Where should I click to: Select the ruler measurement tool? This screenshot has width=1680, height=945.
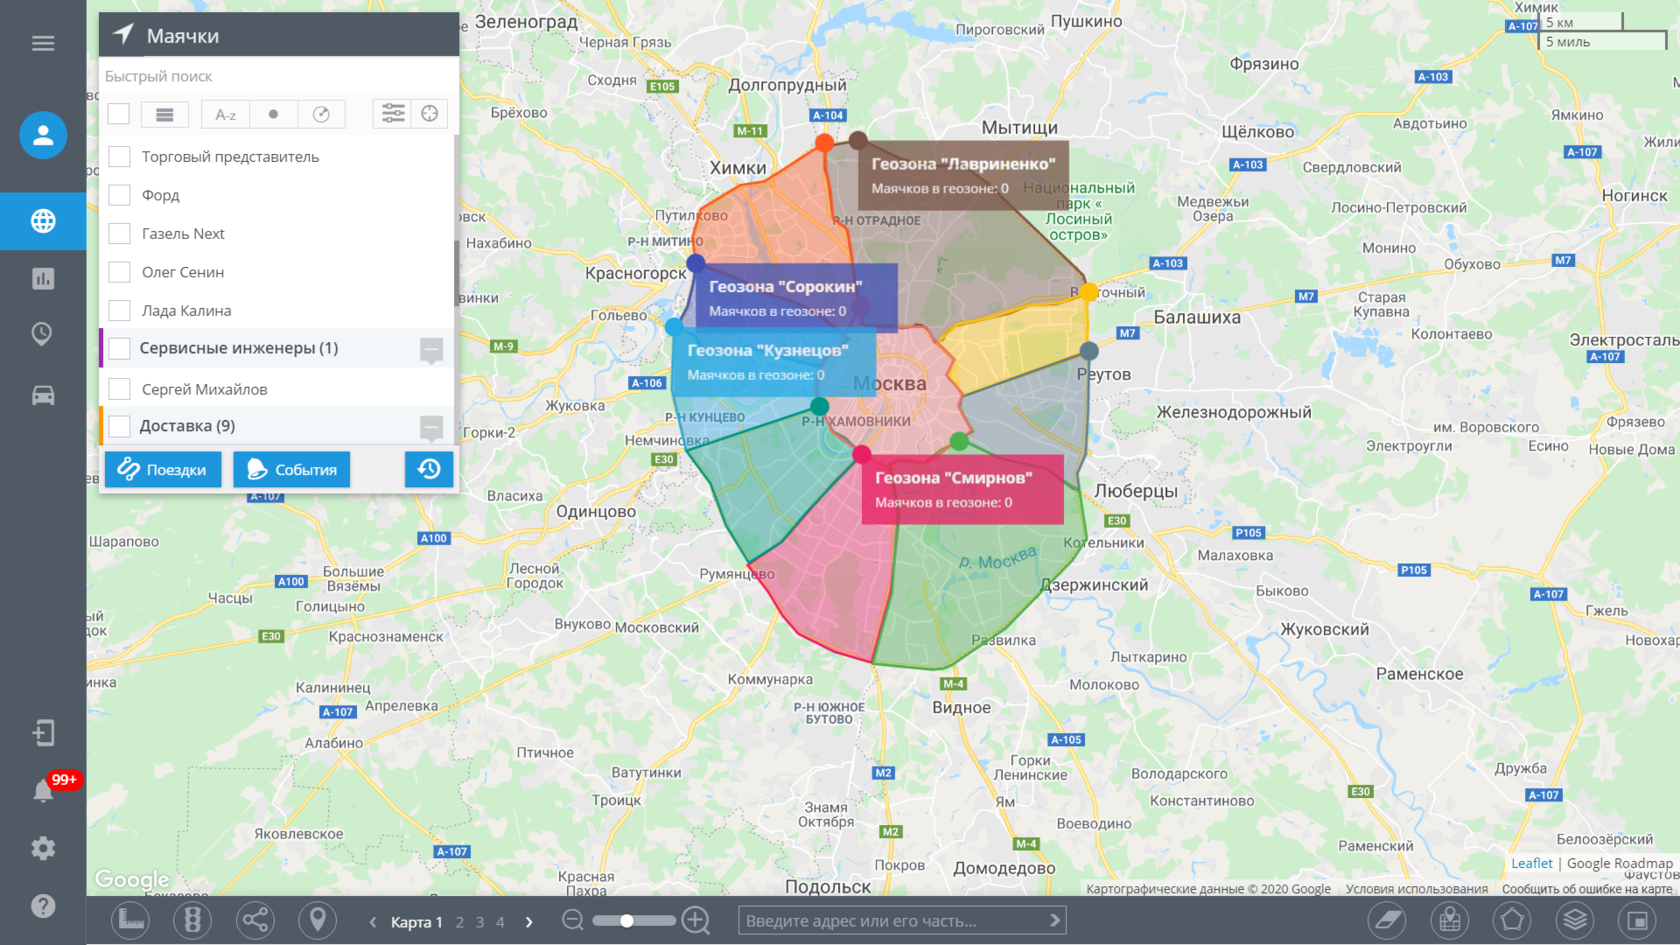pos(131,920)
